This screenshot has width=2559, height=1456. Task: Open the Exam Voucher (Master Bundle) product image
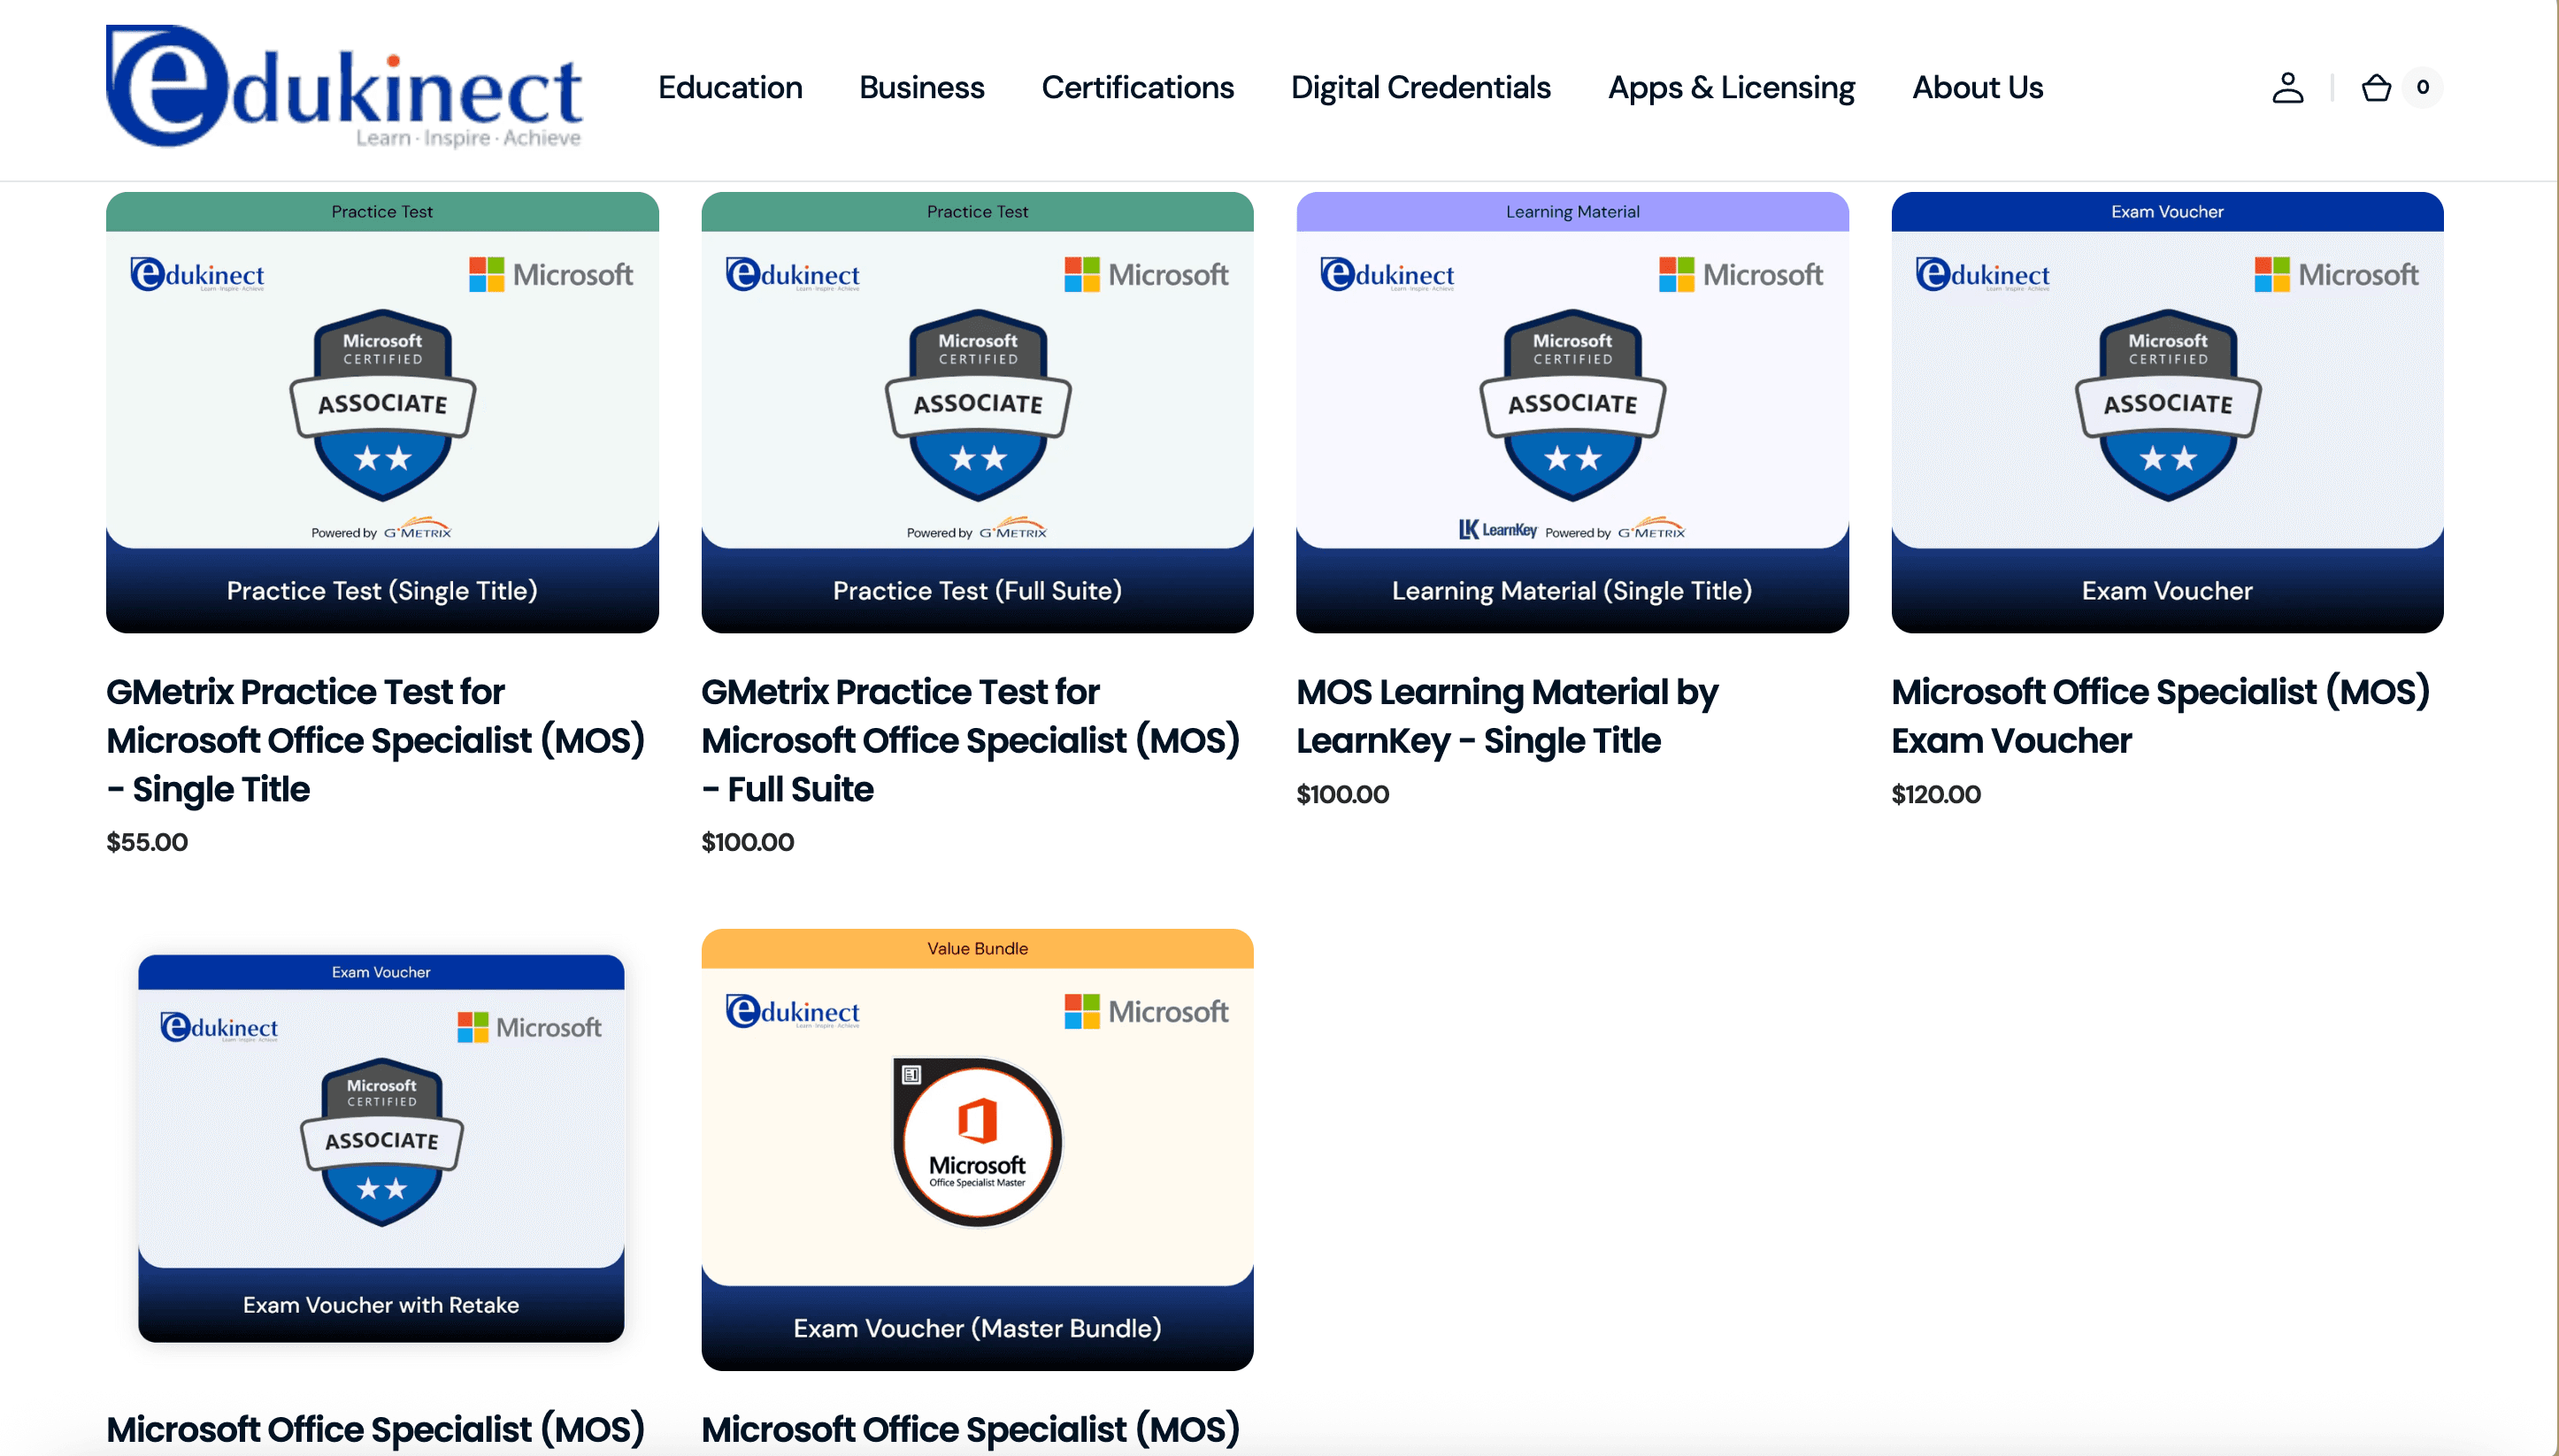point(977,1149)
